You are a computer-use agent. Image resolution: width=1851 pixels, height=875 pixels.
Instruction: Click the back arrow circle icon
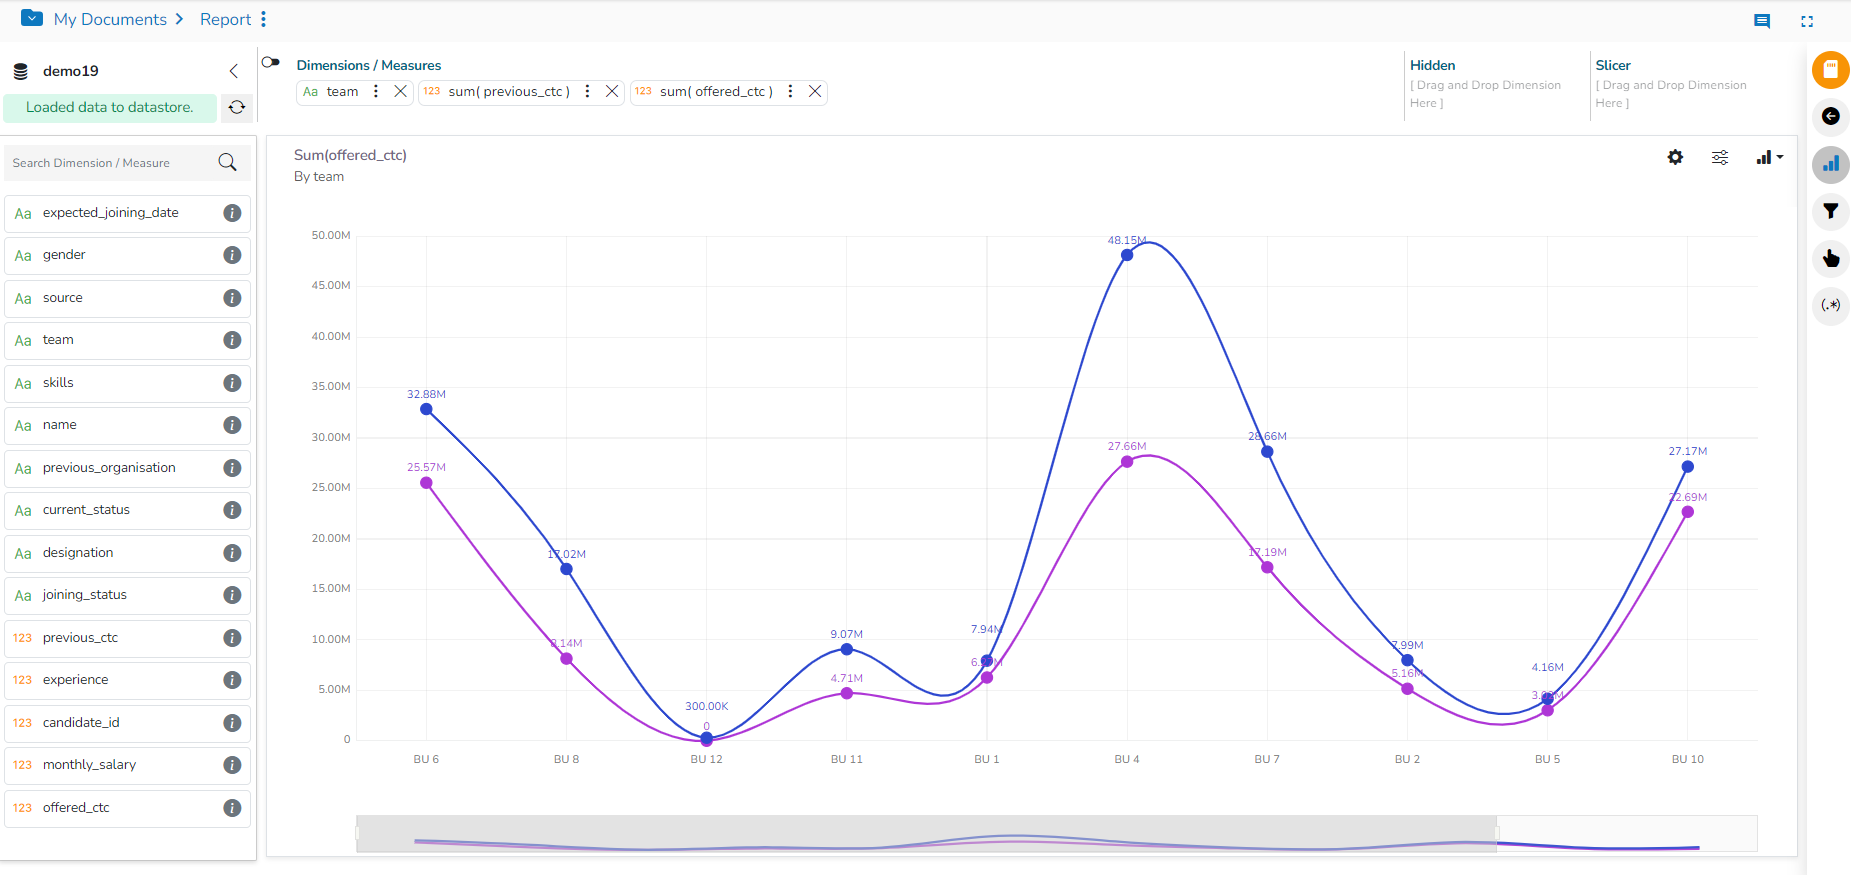[1830, 116]
